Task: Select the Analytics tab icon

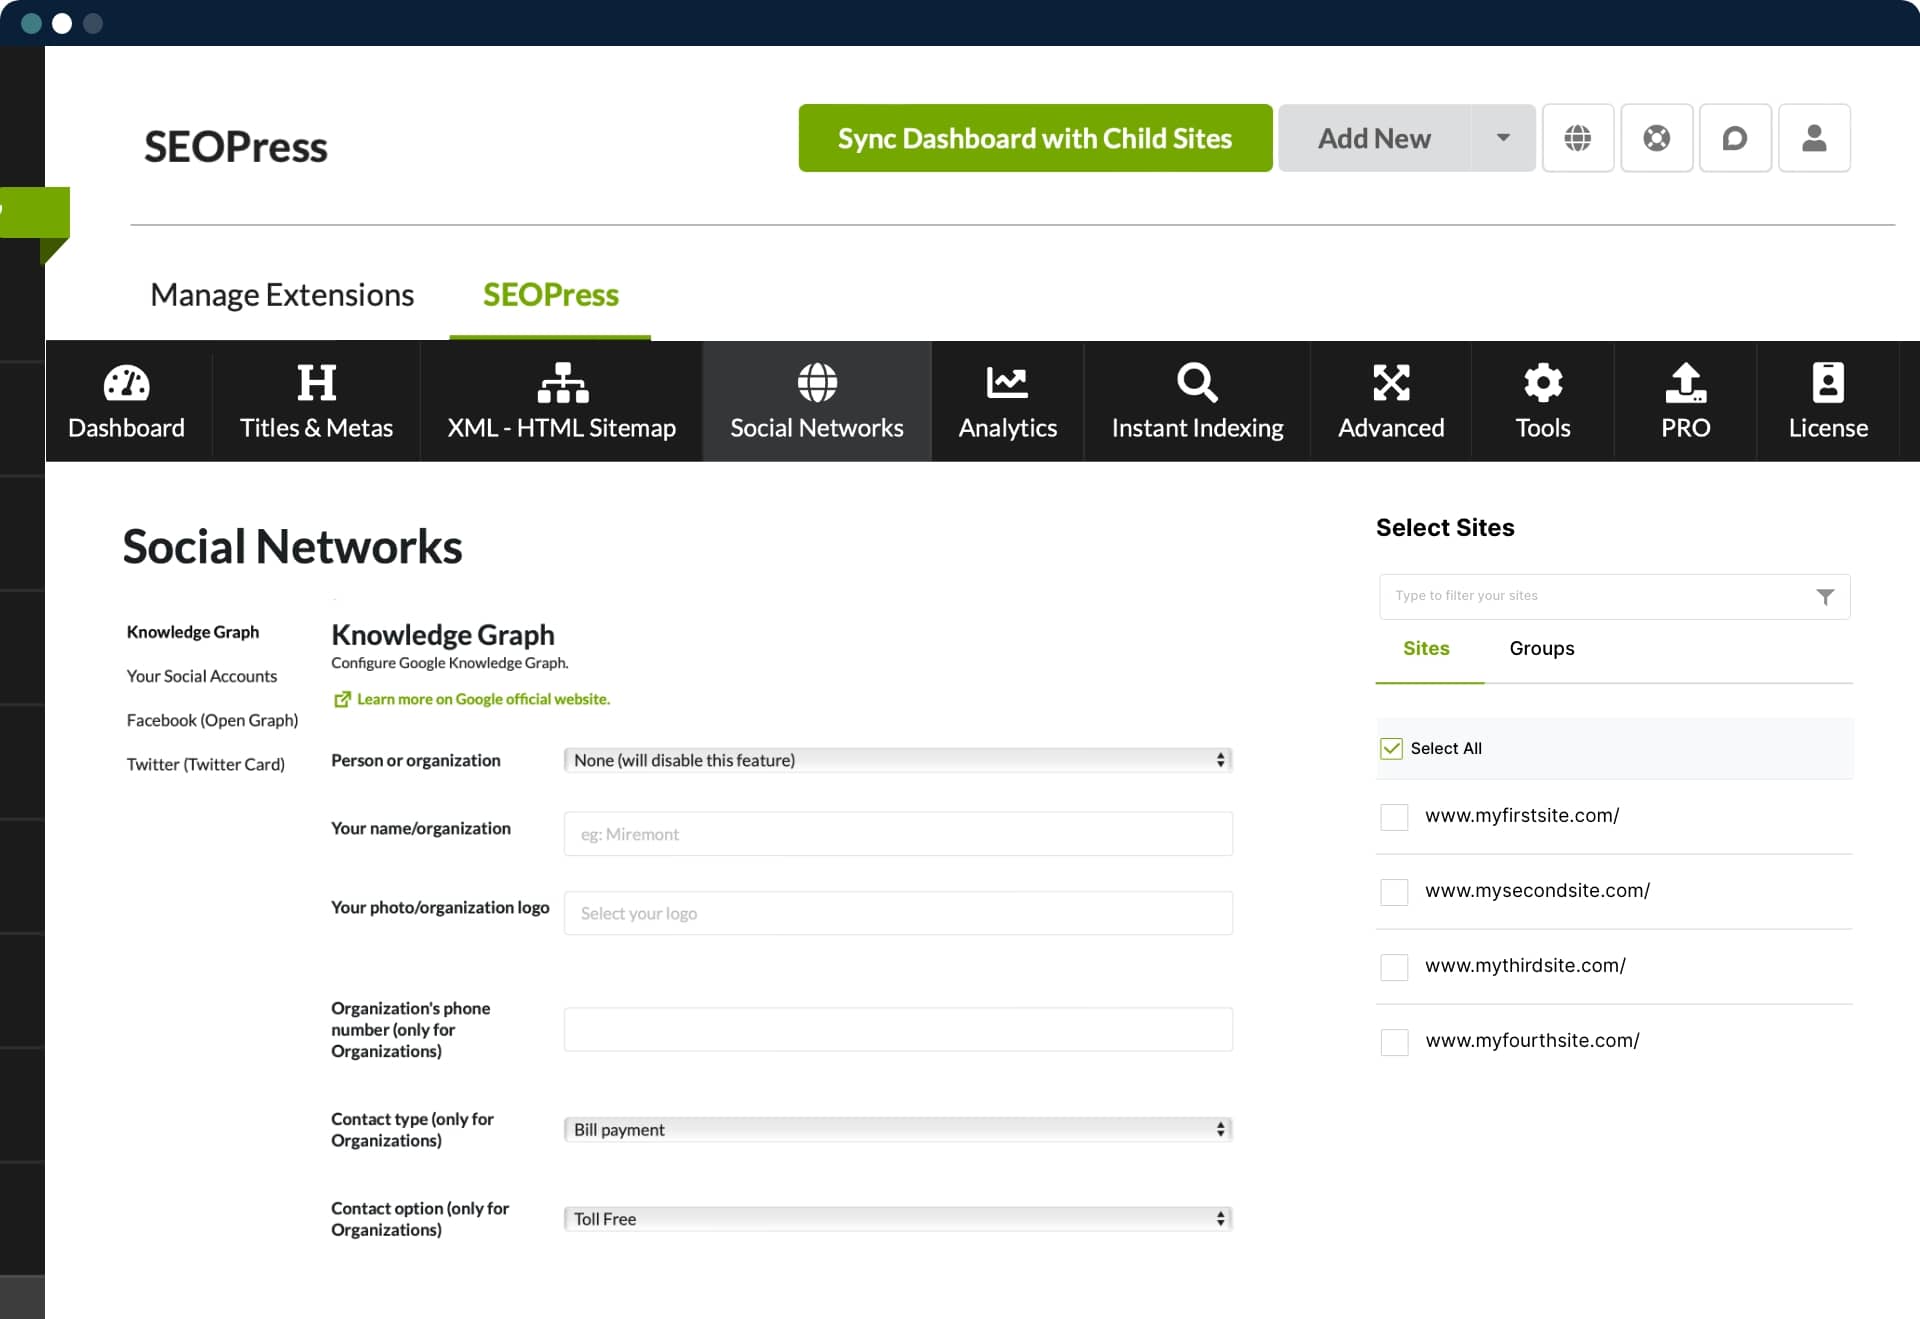Action: tap(1007, 382)
